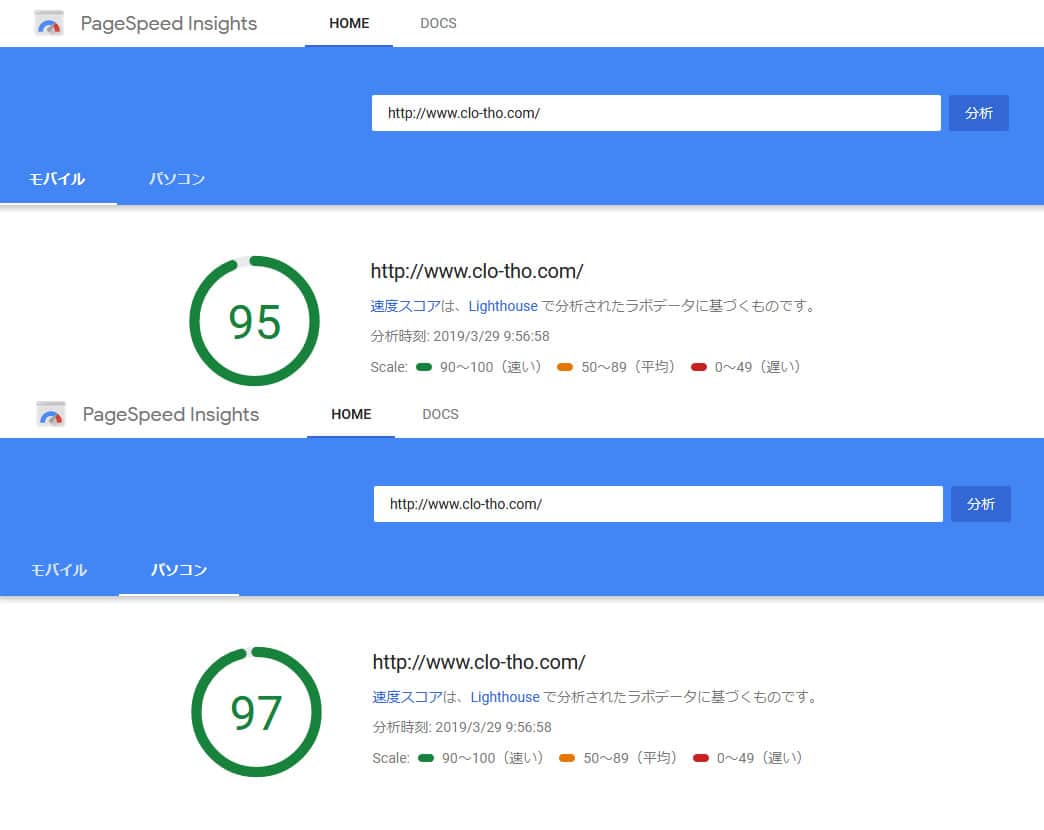1044x830 pixels.
Task: Click the score 95 circular gauge
Action: 254,321
